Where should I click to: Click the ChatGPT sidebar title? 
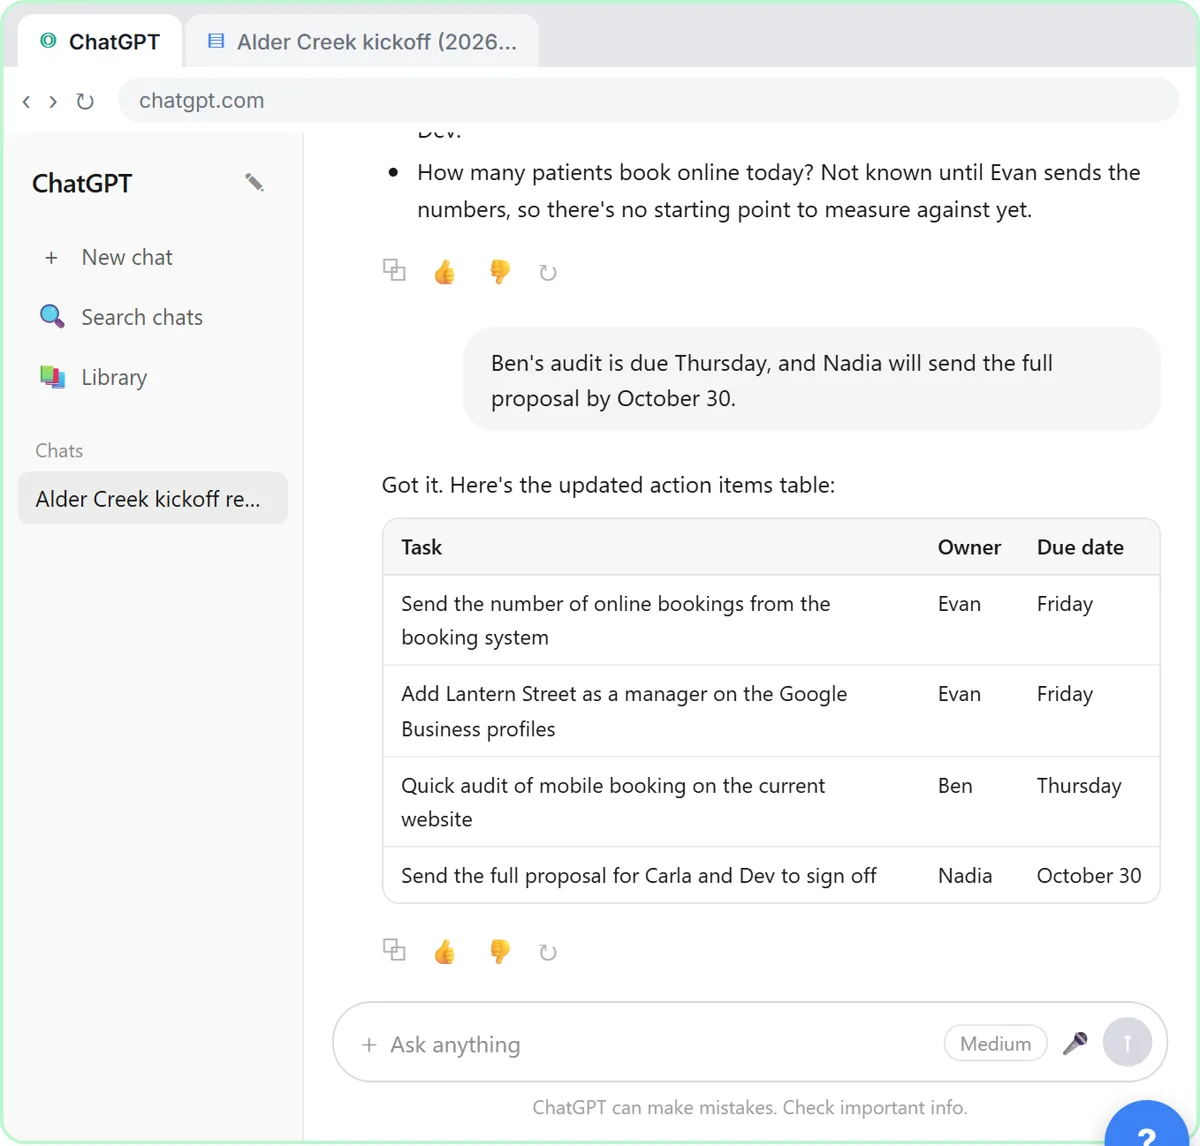pyautogui.click(x=82, y=184)
